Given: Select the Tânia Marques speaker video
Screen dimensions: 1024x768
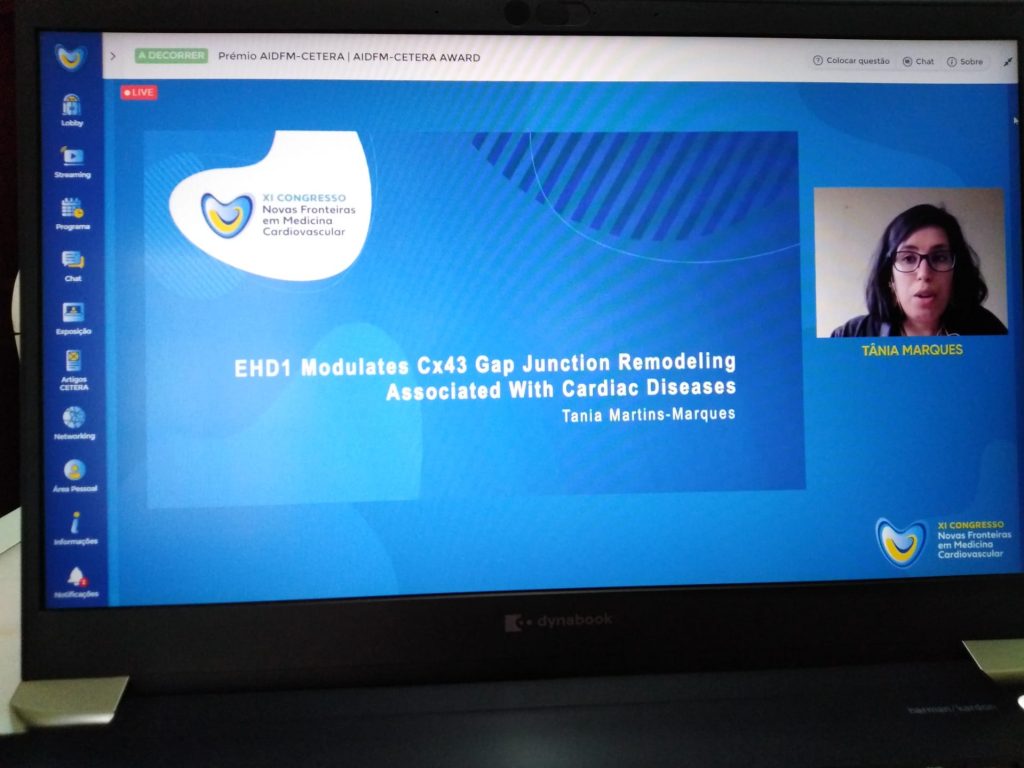Looking at the screenshot, I should (910, 262).
